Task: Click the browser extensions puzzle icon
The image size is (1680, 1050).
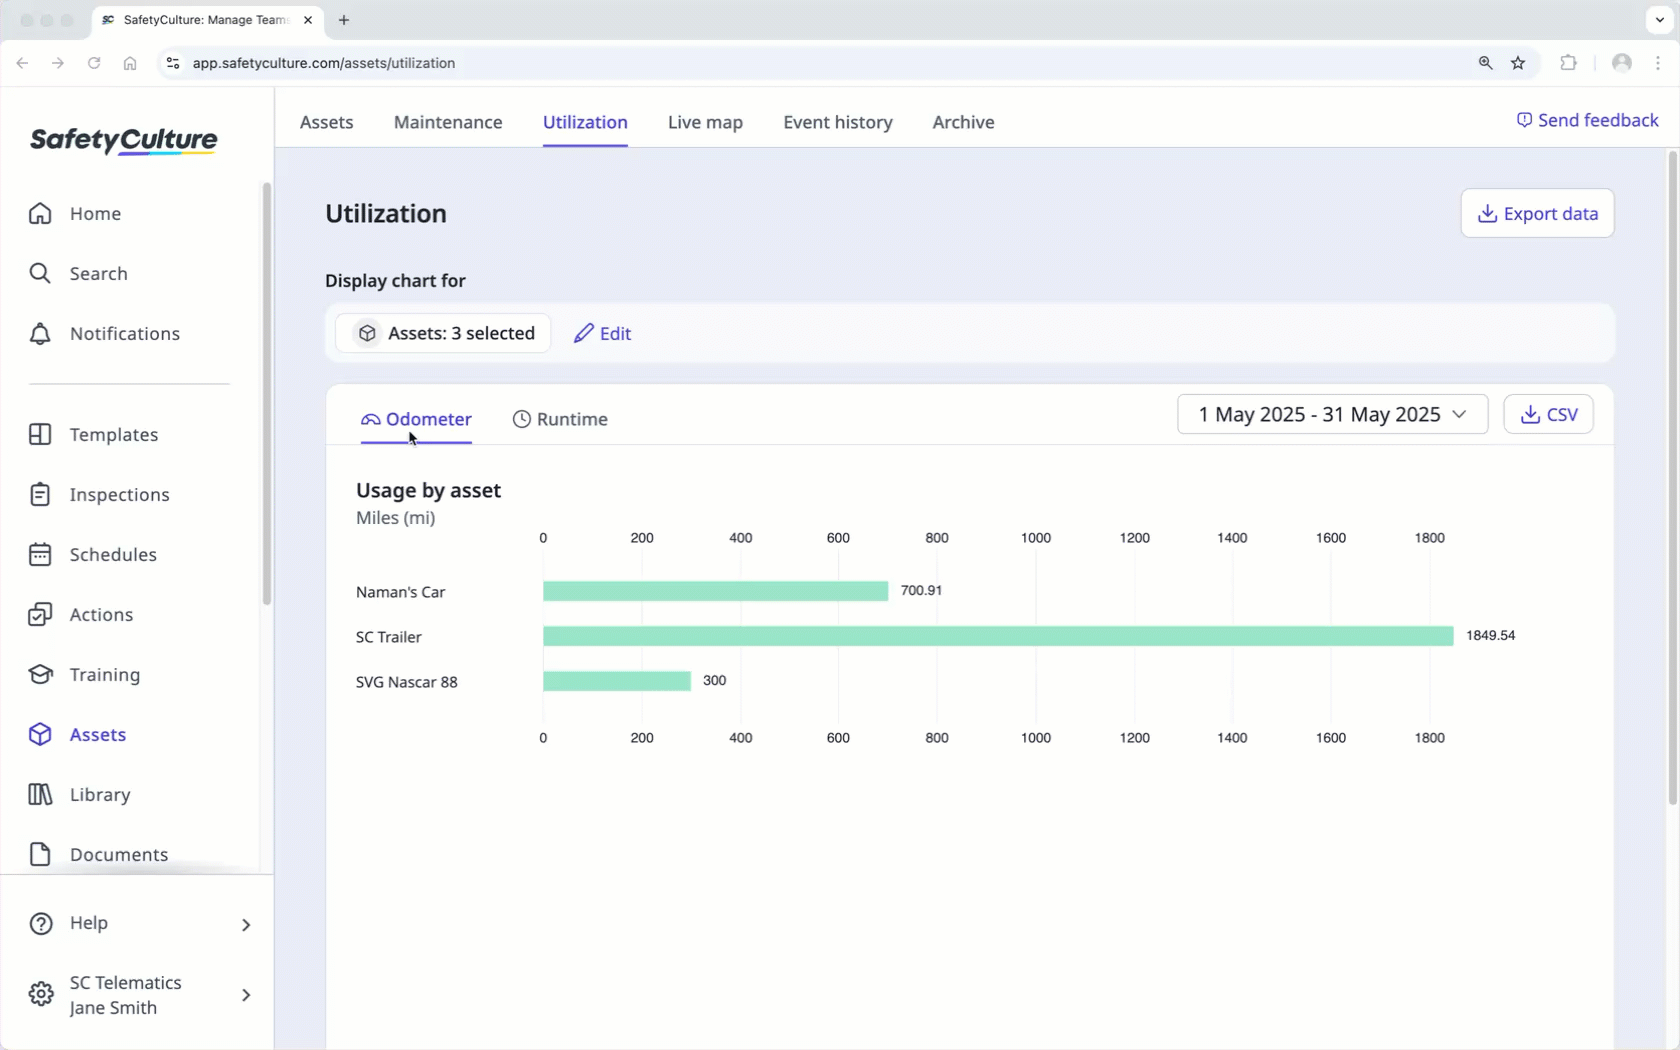Action: click(x=1568, y=63)
